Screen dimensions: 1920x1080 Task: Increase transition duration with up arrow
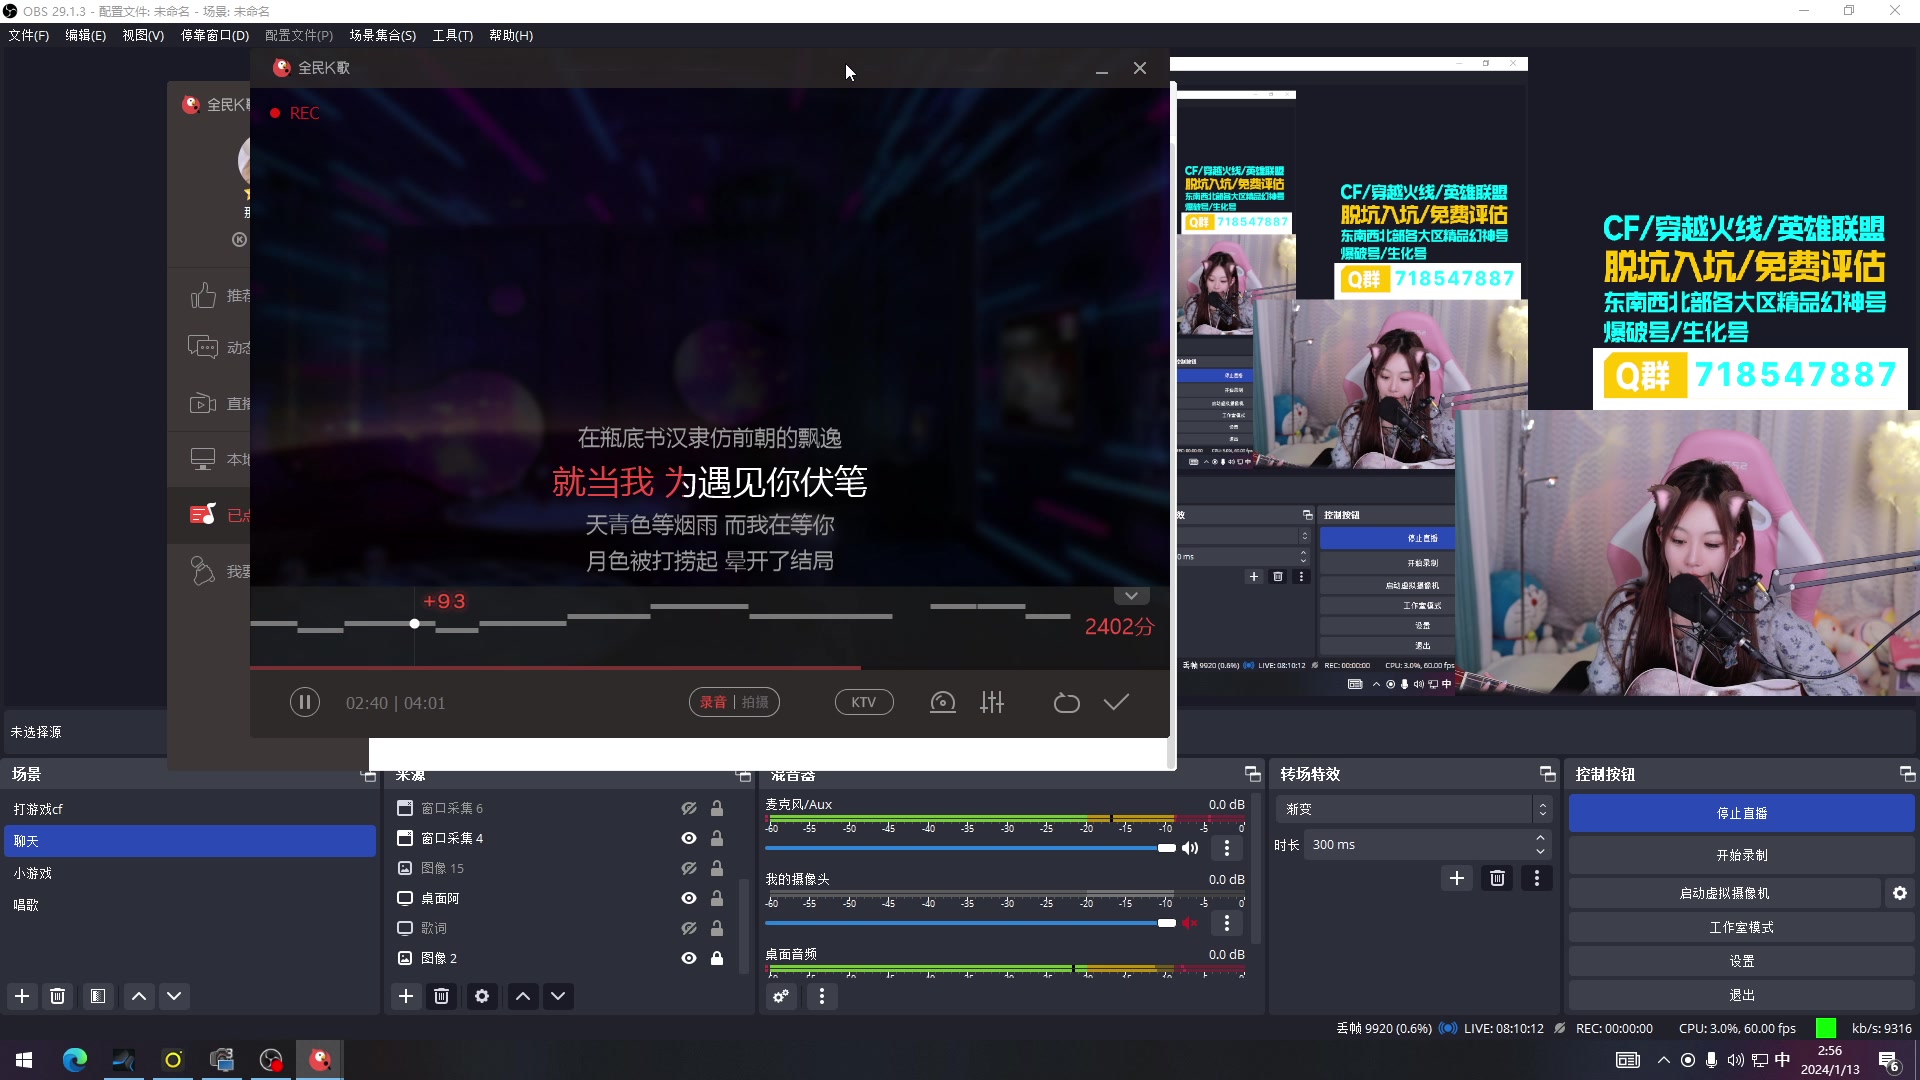[x=1541, y=838]
